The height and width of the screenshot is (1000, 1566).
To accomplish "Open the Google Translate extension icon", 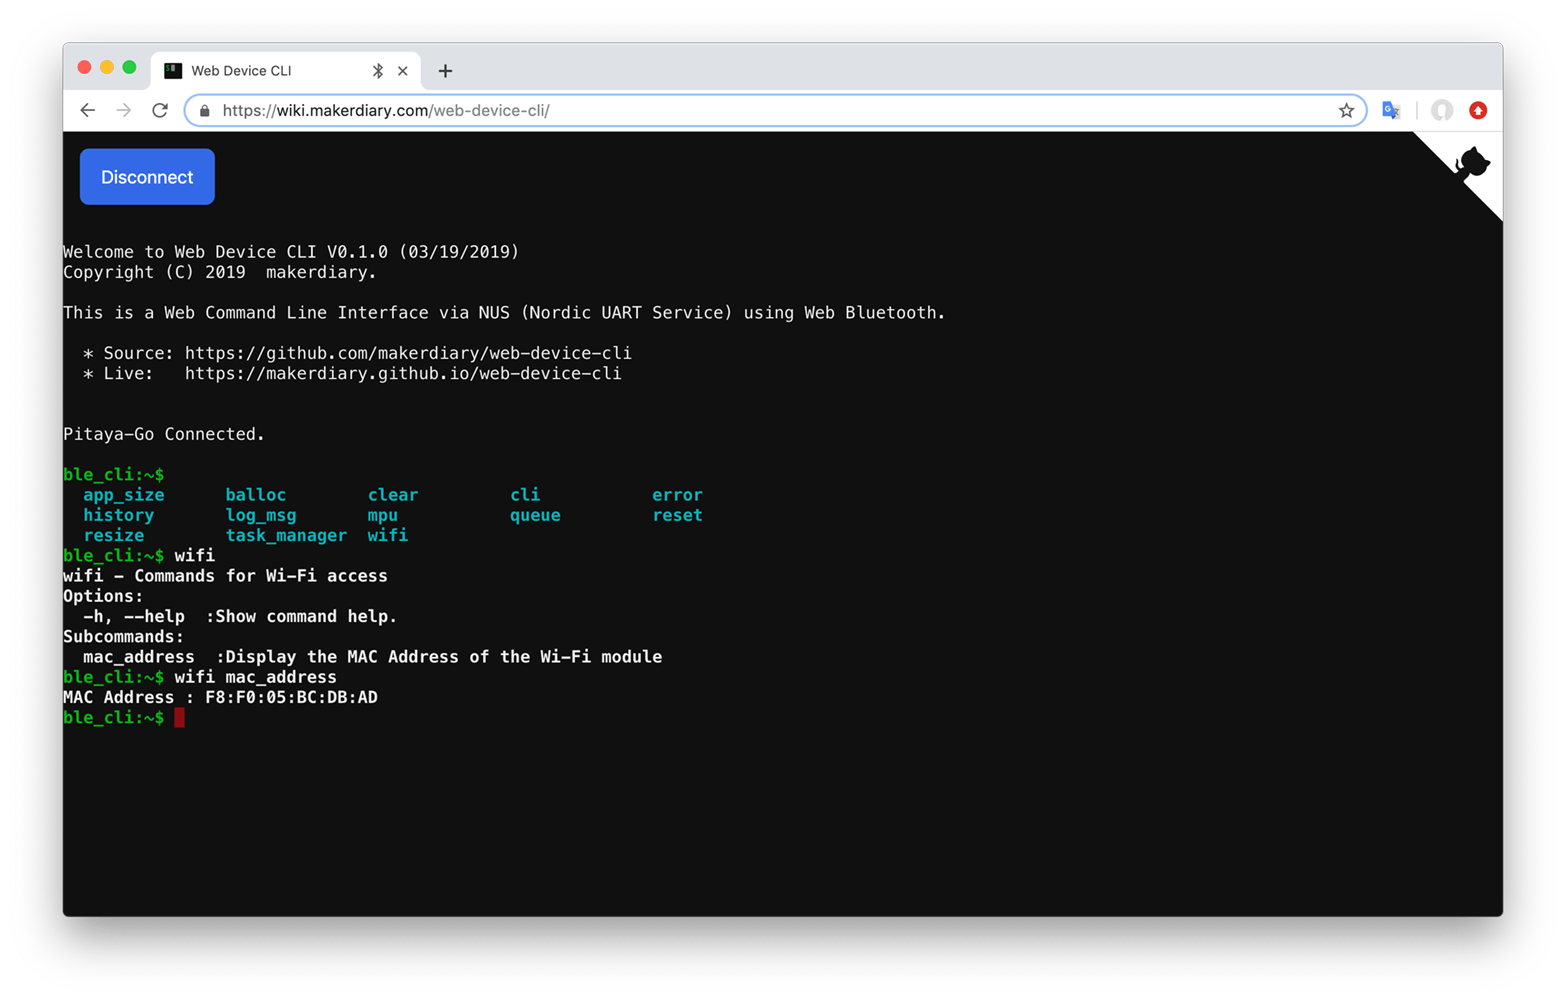I will point(1391,110).
